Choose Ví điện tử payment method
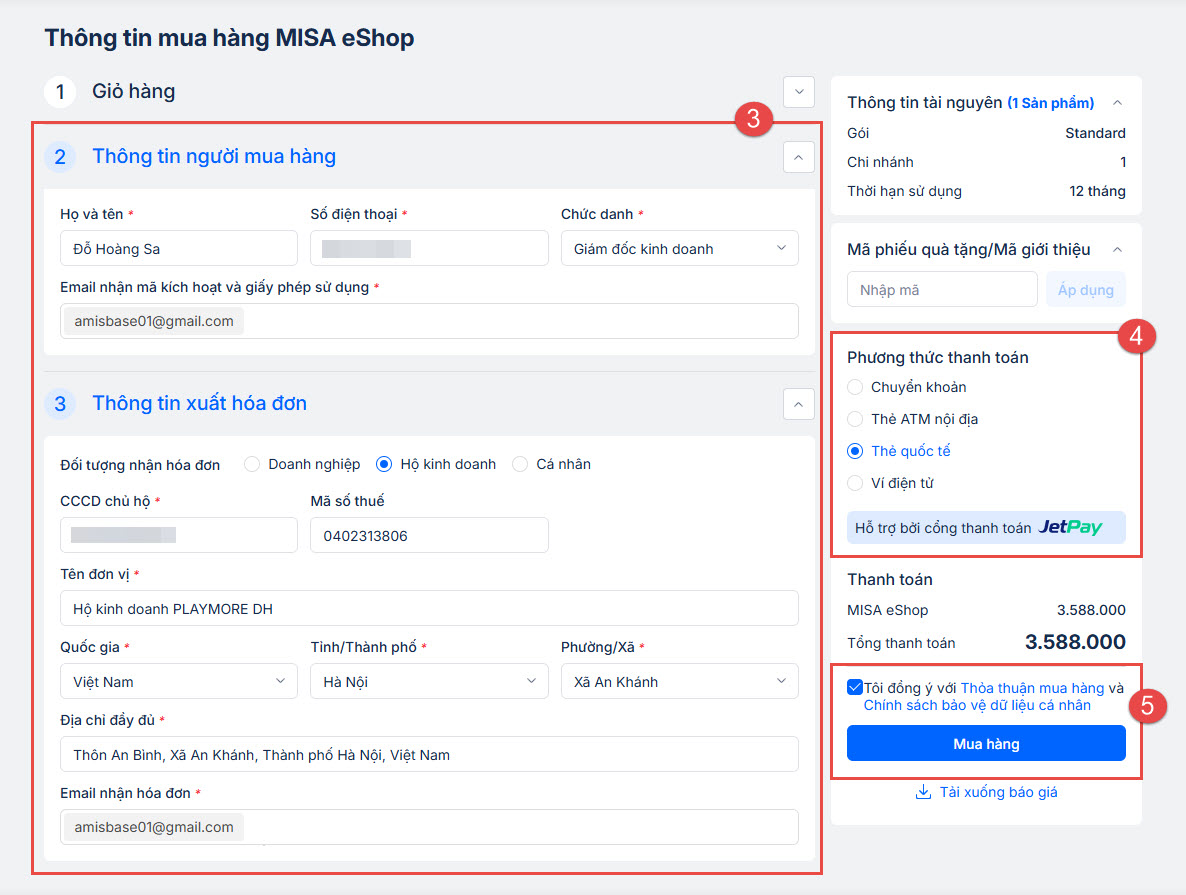The image size is (1186, 895). [x=855, y=483]
